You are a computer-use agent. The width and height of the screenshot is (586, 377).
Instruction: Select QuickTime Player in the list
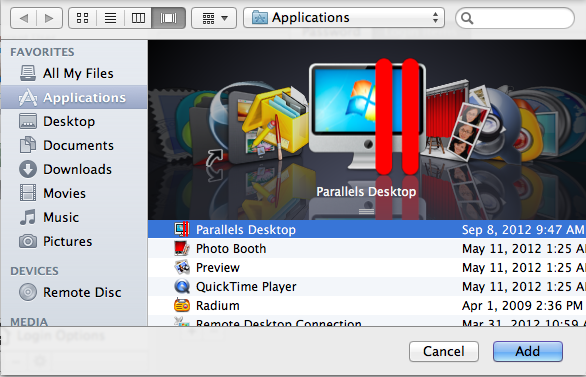(367, 287)
